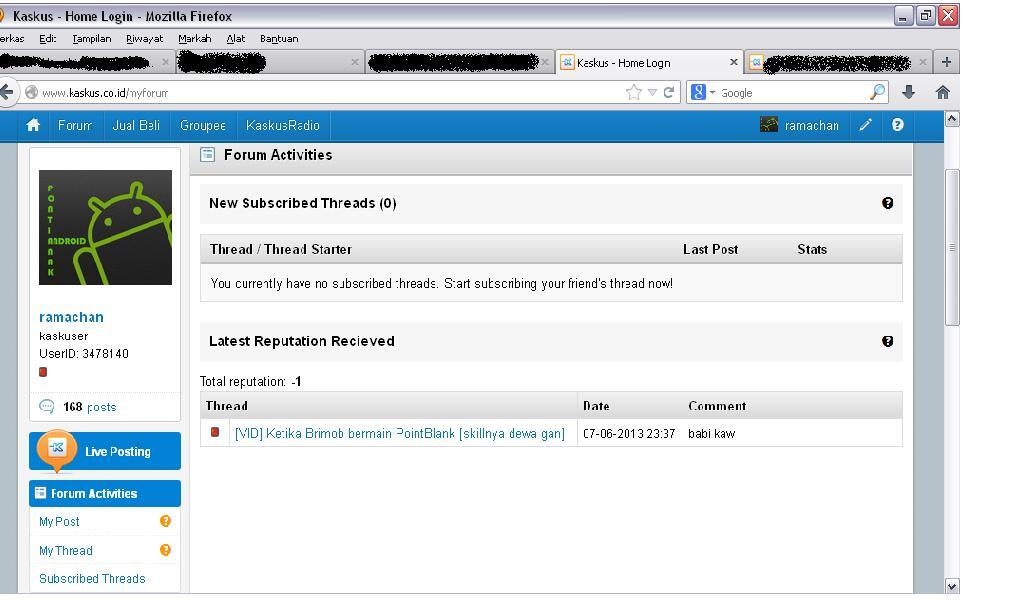1024x600 pixels.
Task: Click the Firefox back arrow button
Action: [7, 92]
